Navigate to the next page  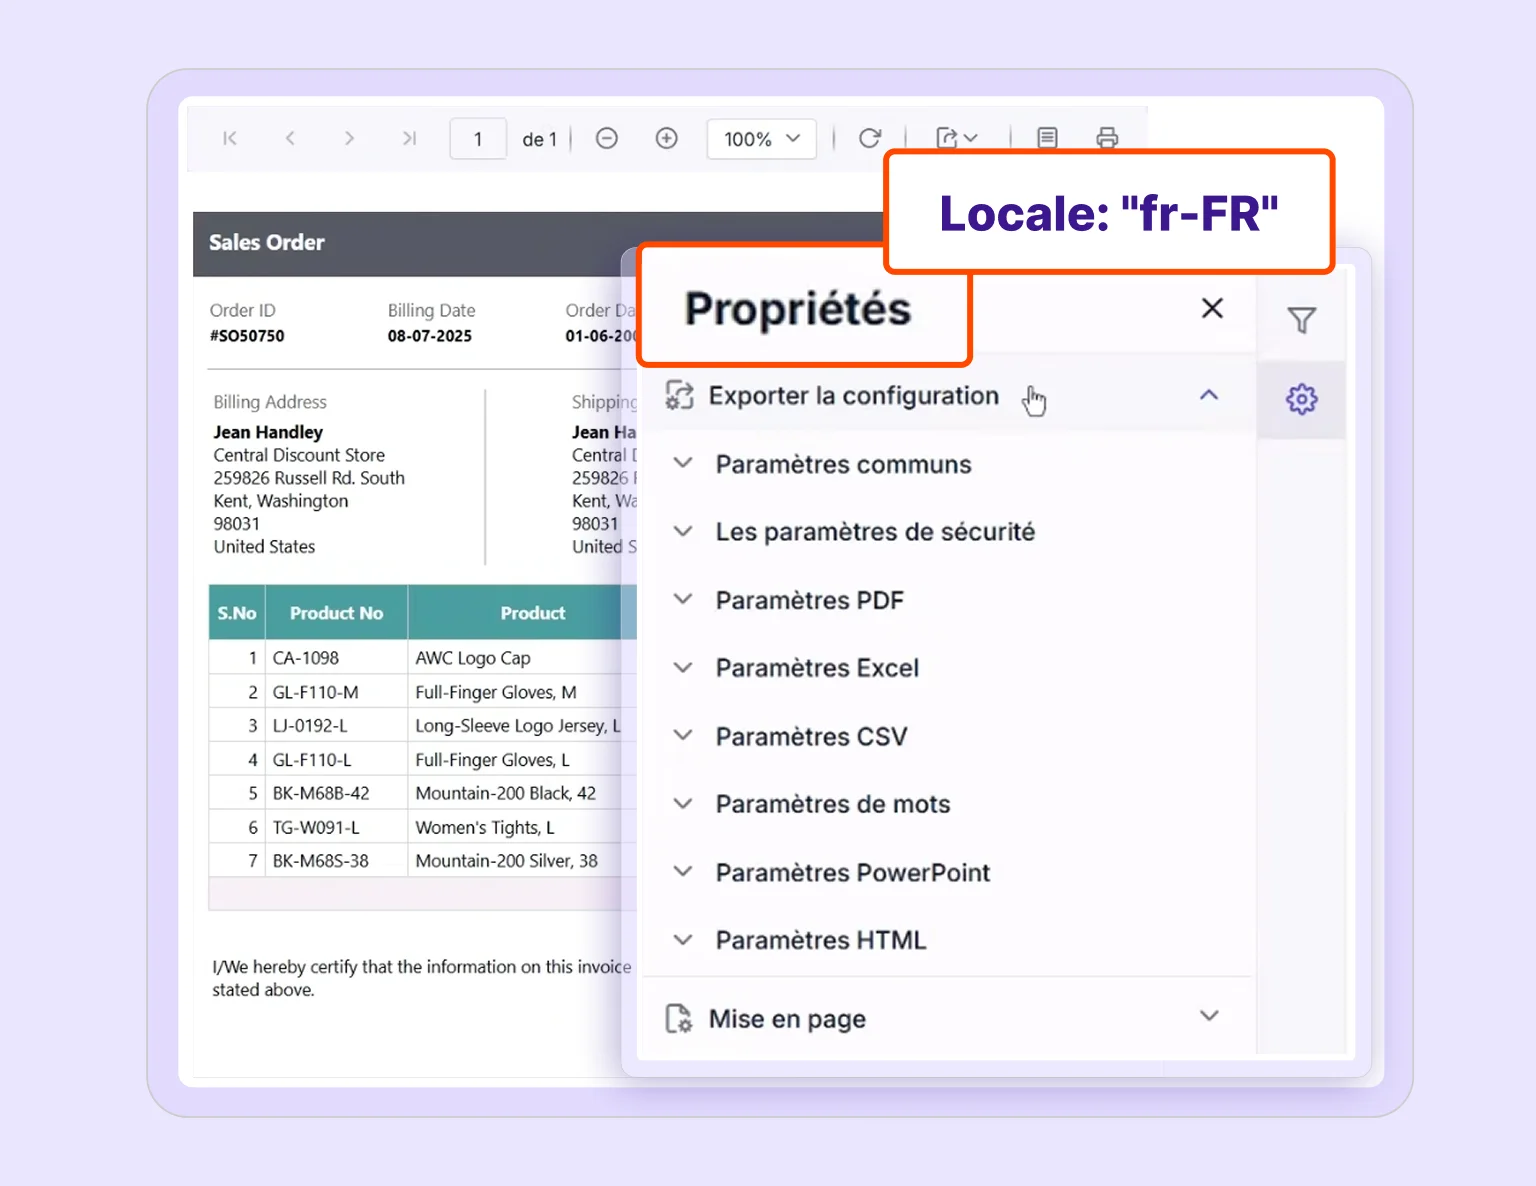click(349, 138)
